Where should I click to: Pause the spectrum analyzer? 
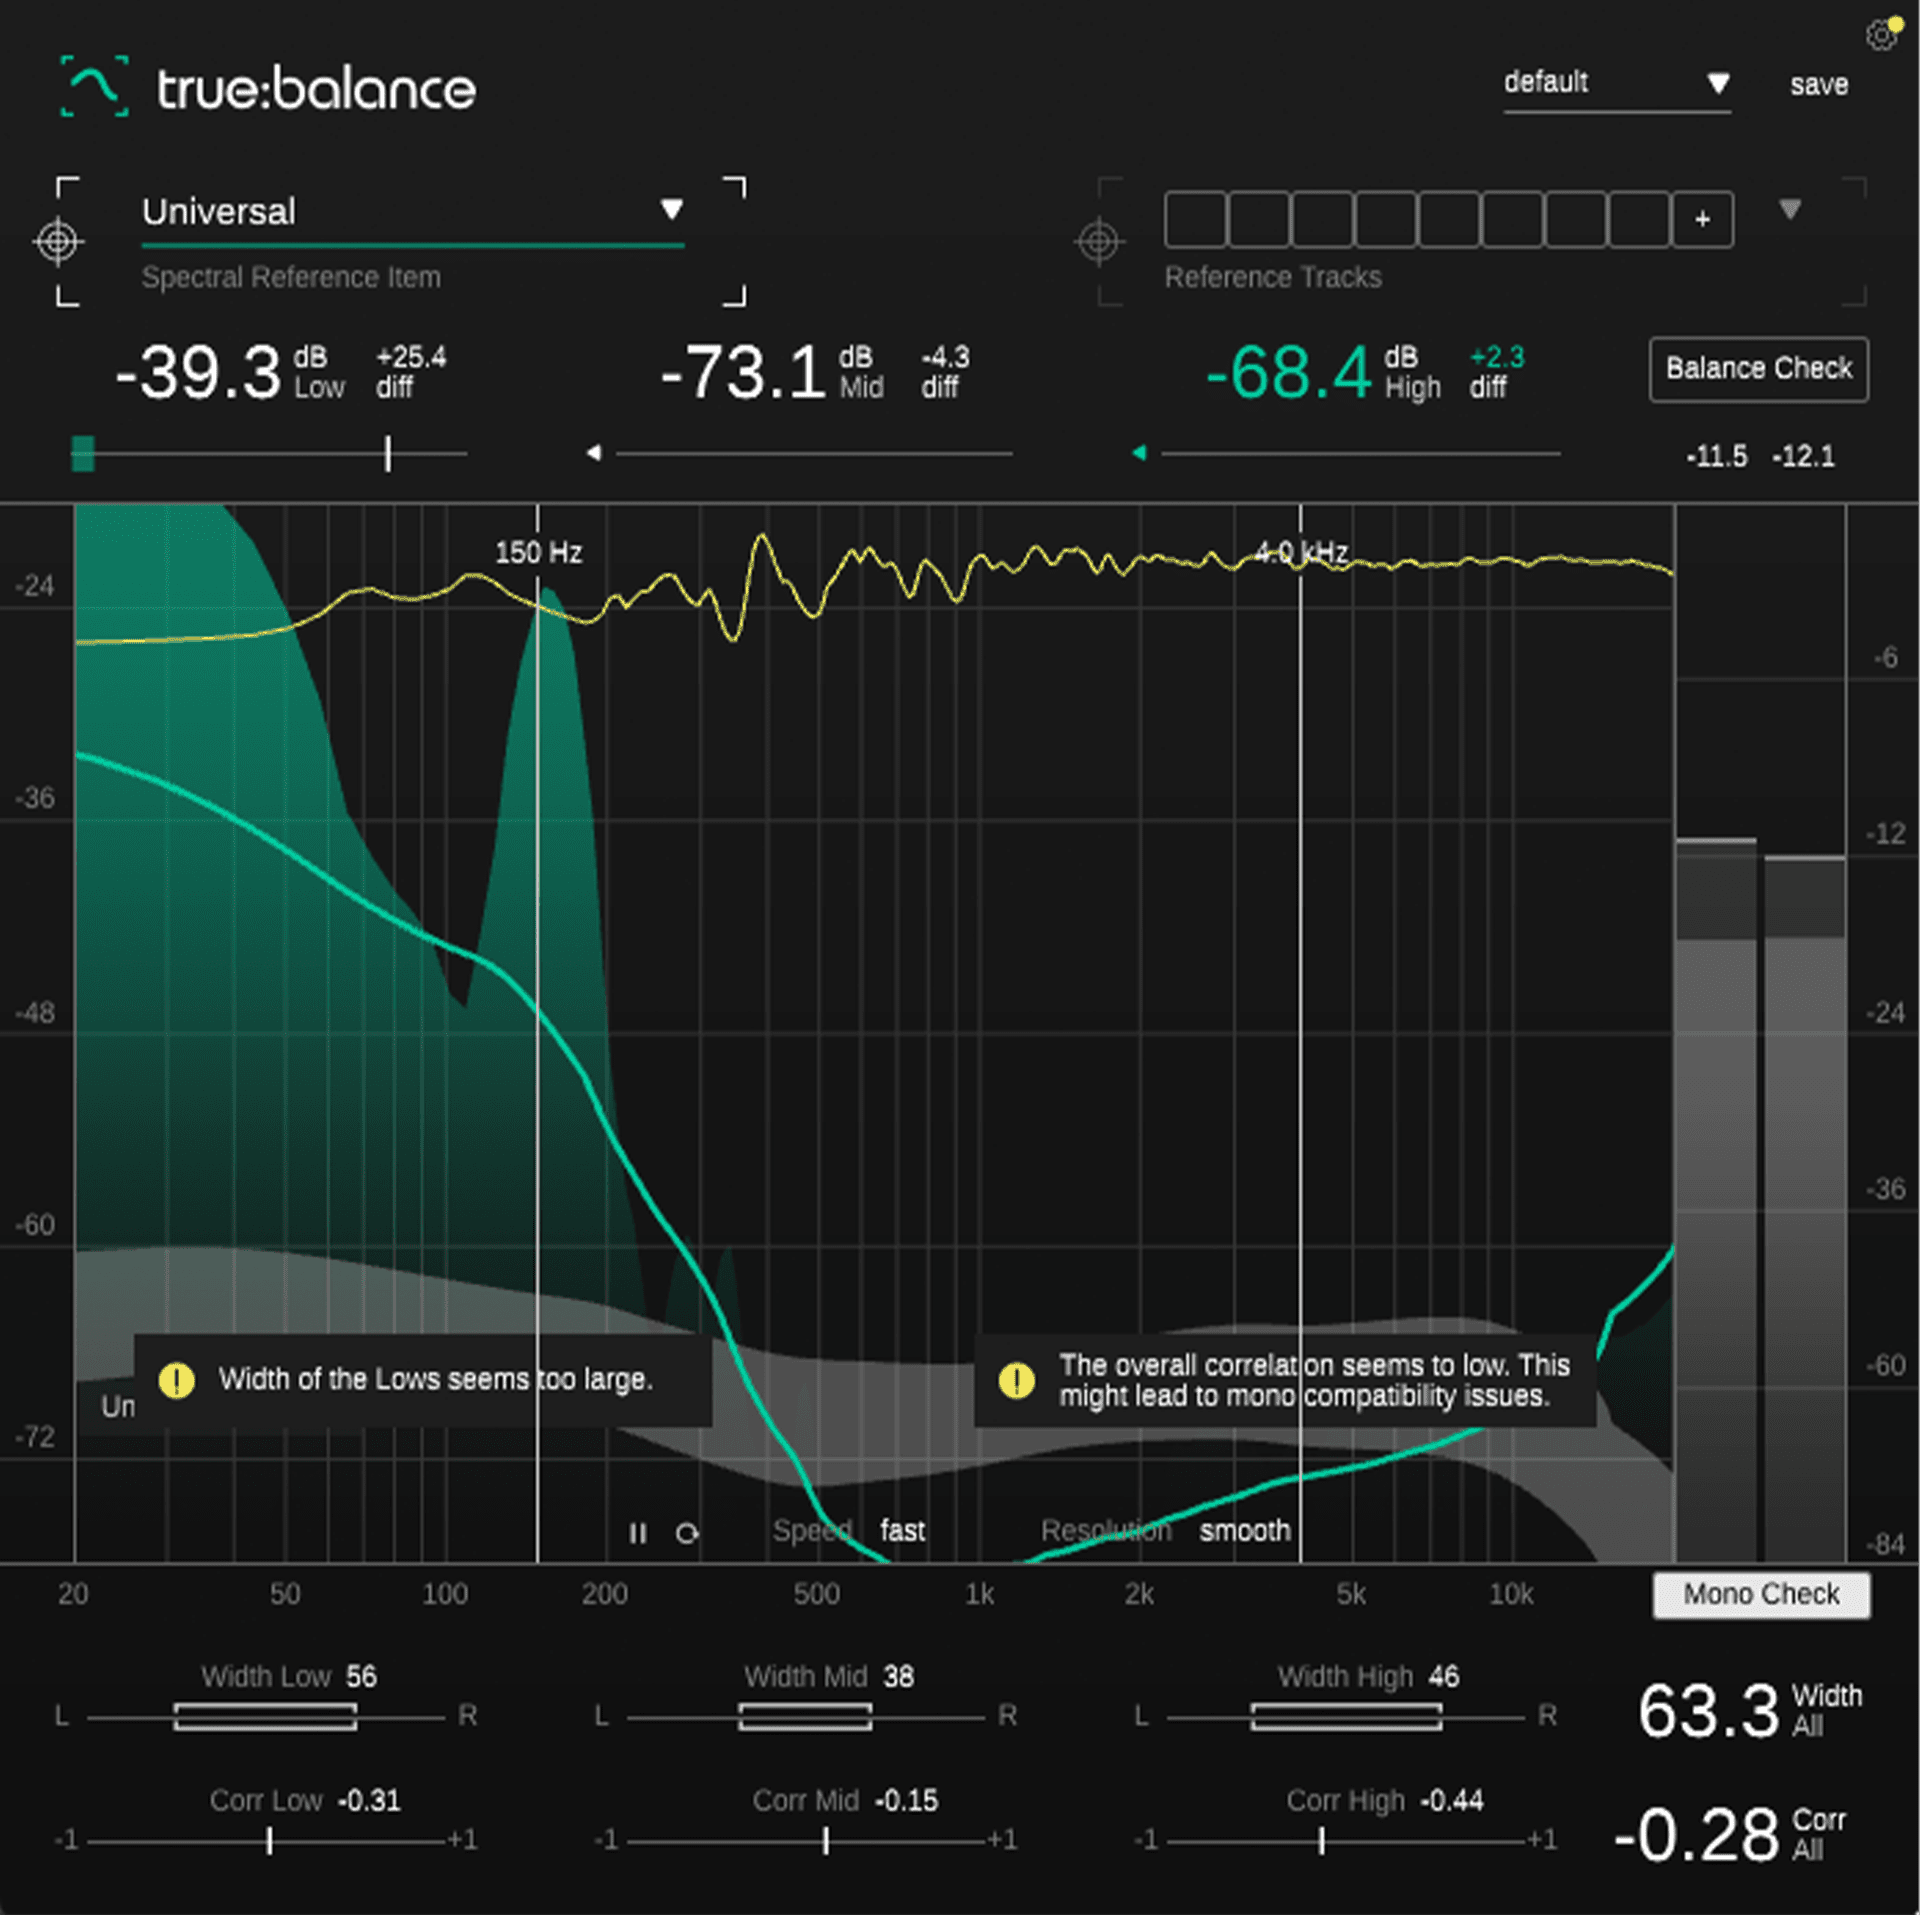[x=639, y=1532]
